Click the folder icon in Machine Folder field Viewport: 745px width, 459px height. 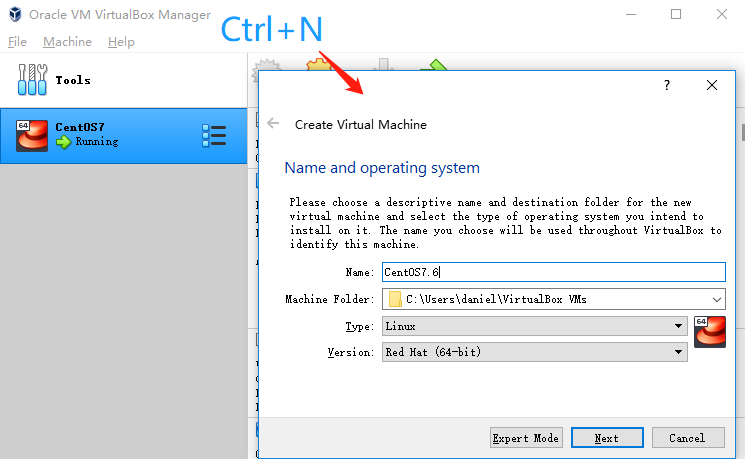point(395,299)
